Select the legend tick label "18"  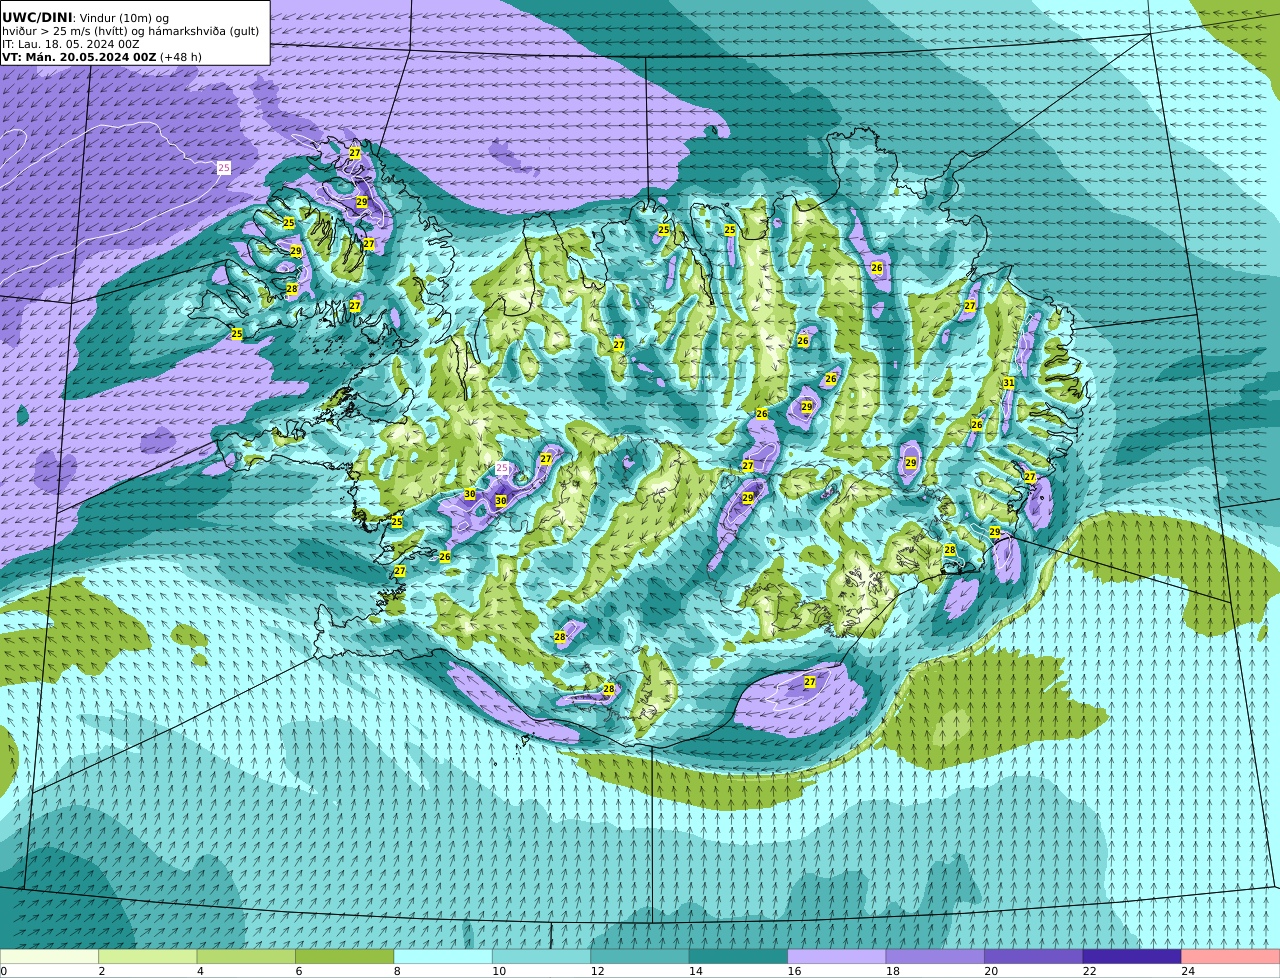tap(893, 971)
